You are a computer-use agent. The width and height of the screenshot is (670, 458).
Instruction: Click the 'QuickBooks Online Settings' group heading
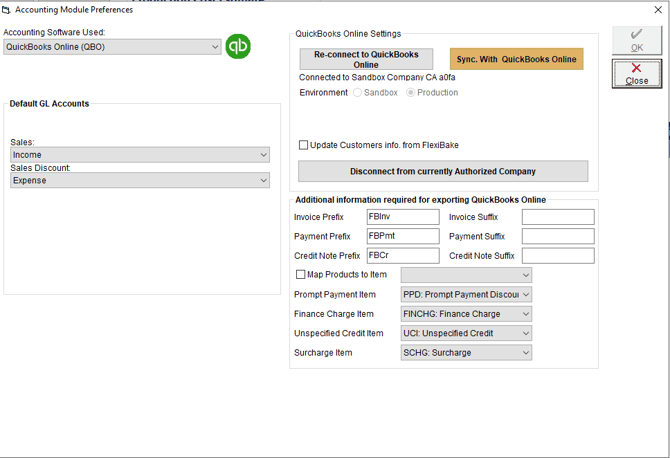pos(348,34)
